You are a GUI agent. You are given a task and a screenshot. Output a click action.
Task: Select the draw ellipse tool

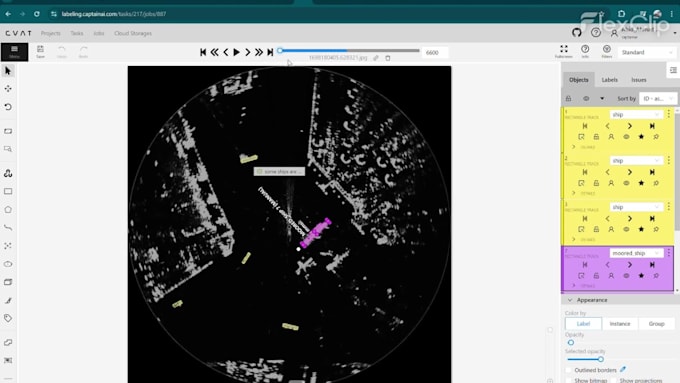(x=8, y=264)
